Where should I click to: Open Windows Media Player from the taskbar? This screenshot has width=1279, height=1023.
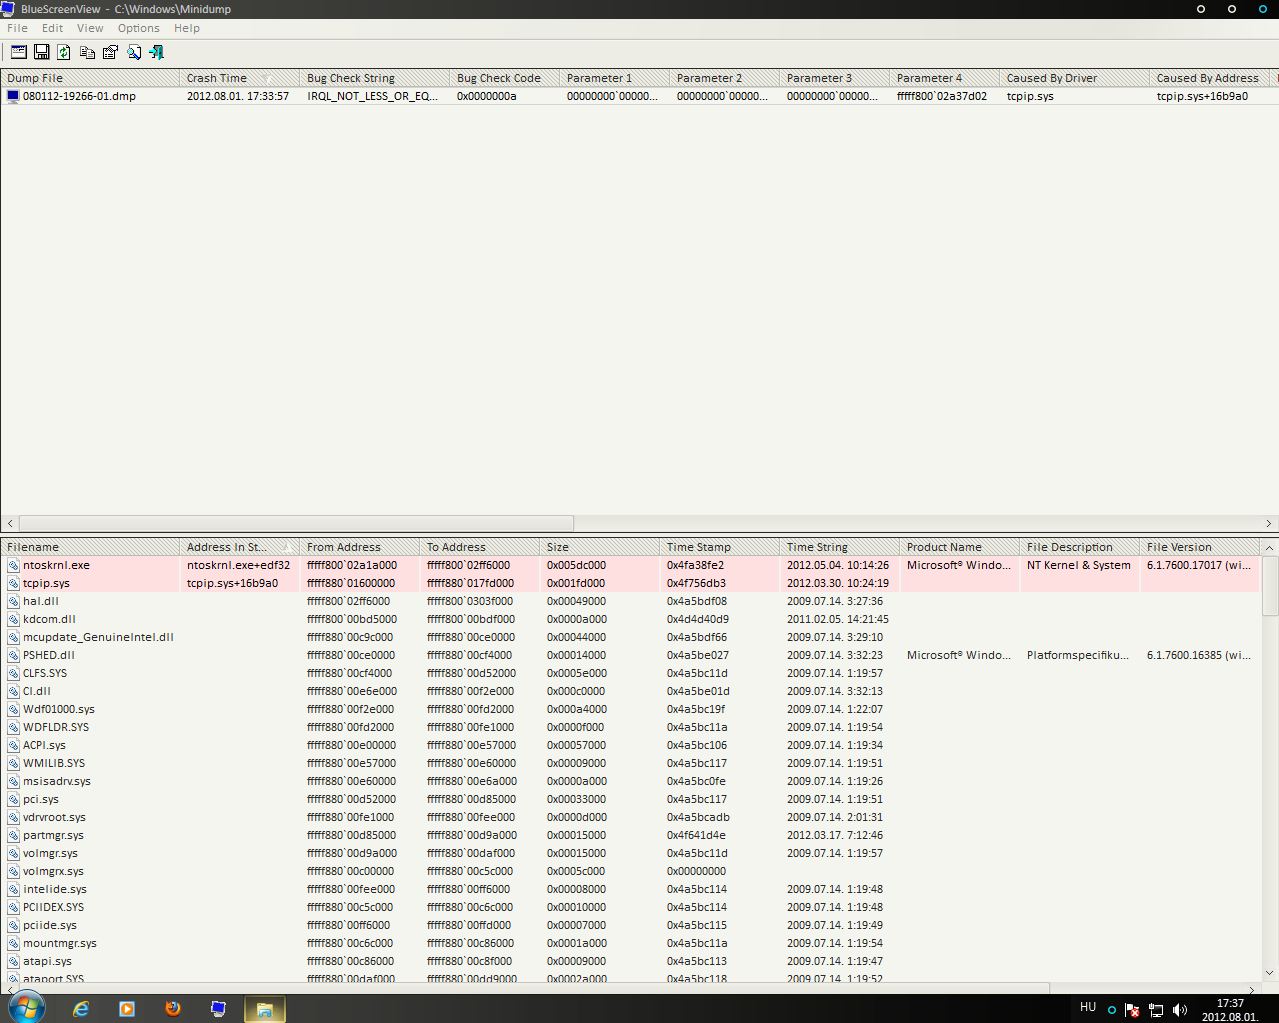tap(127, 1008)
